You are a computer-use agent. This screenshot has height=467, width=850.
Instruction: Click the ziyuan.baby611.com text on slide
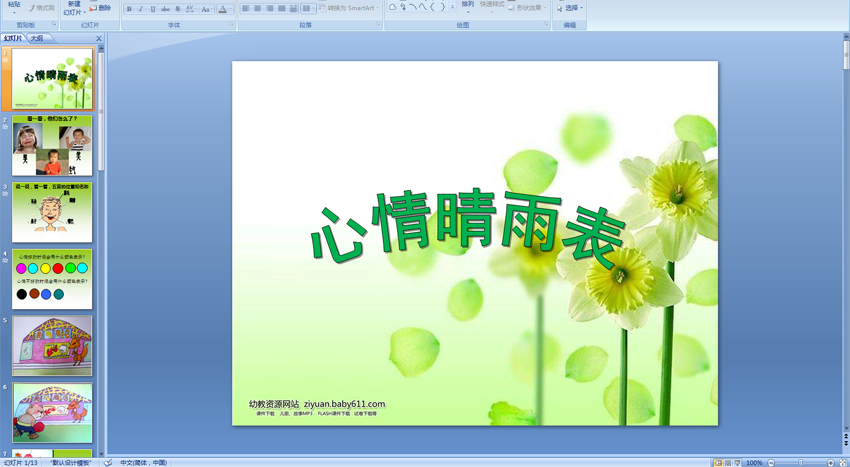point(345,404)
